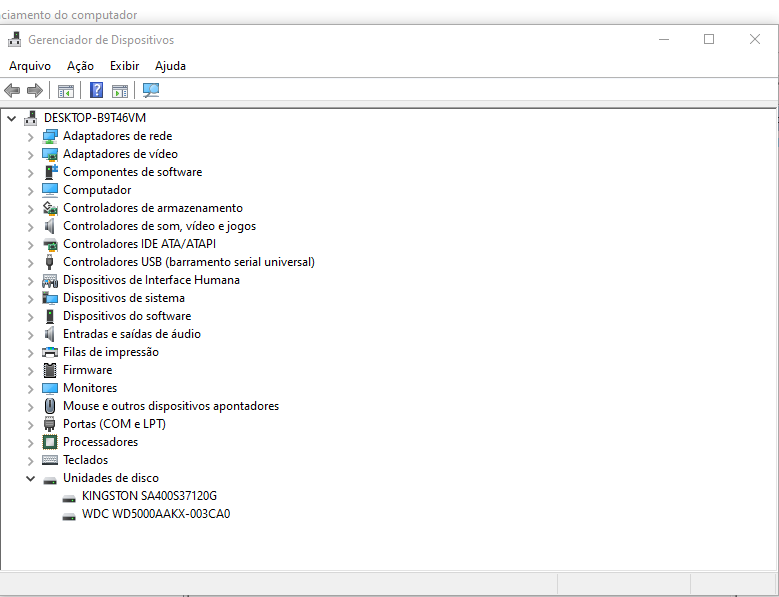Open the Exibir menu

124,66
